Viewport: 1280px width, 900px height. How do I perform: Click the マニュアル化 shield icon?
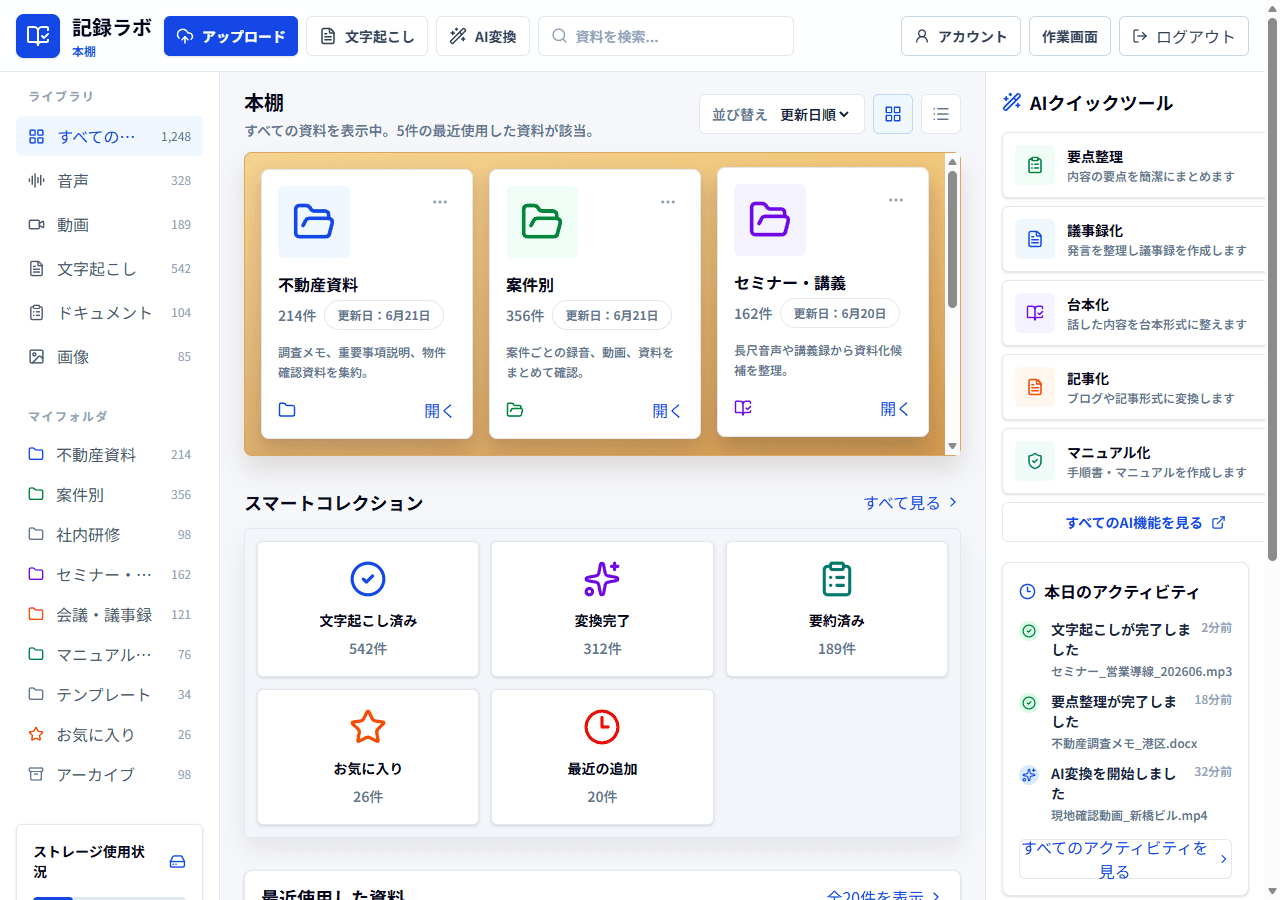pyautogui.click(x=1035, y=461)
